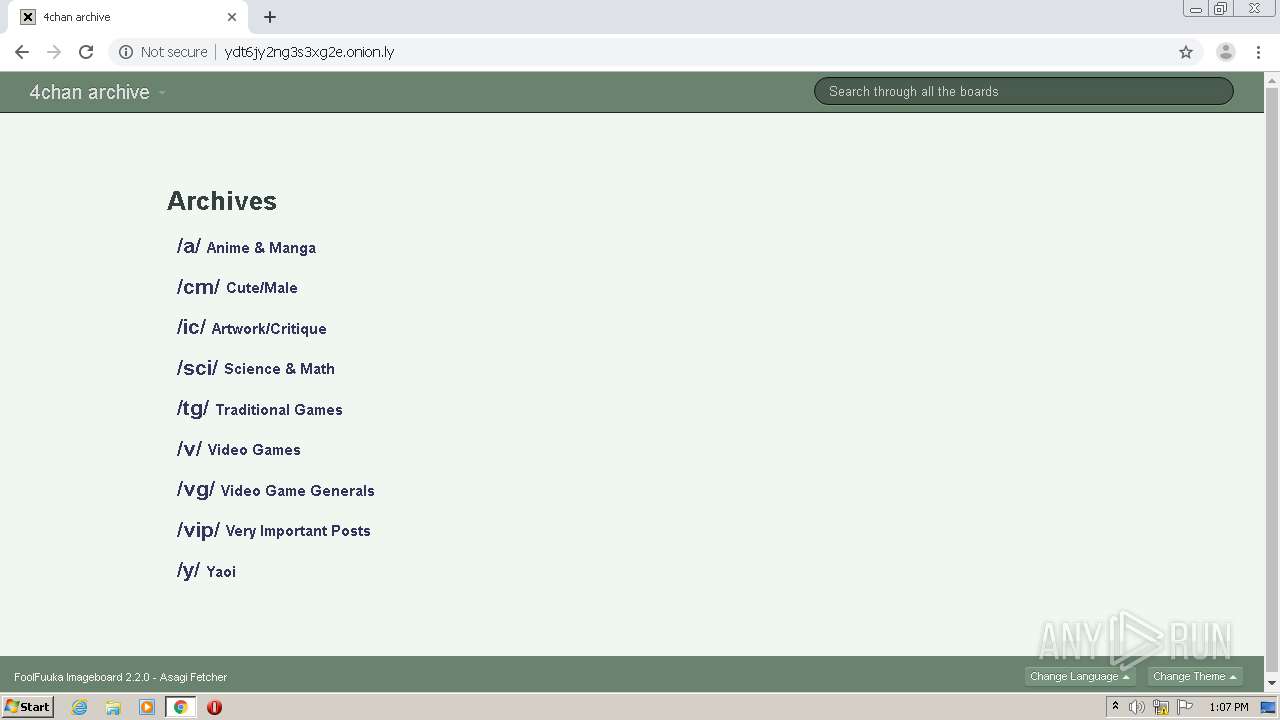Open the network tray icon

(x=1161, y=707)
